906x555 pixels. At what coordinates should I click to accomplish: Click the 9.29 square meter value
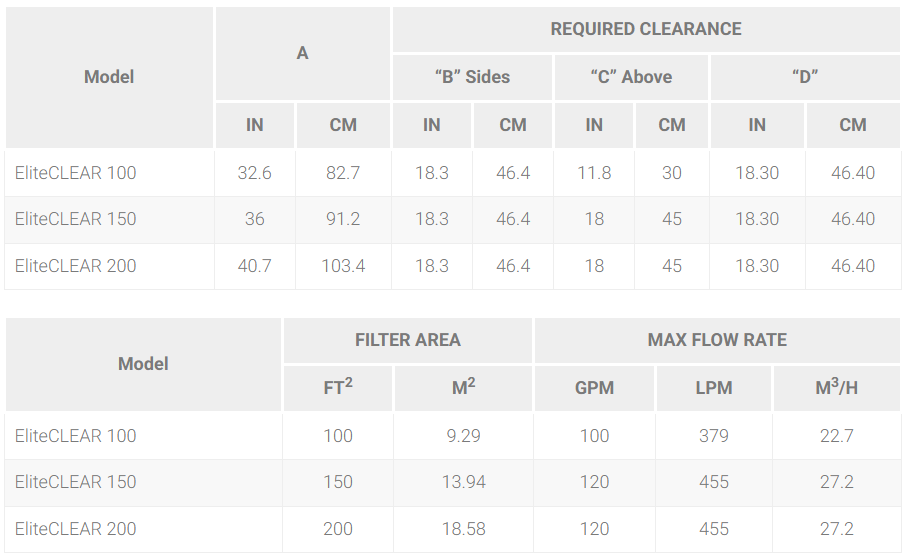tap(463, 435)
